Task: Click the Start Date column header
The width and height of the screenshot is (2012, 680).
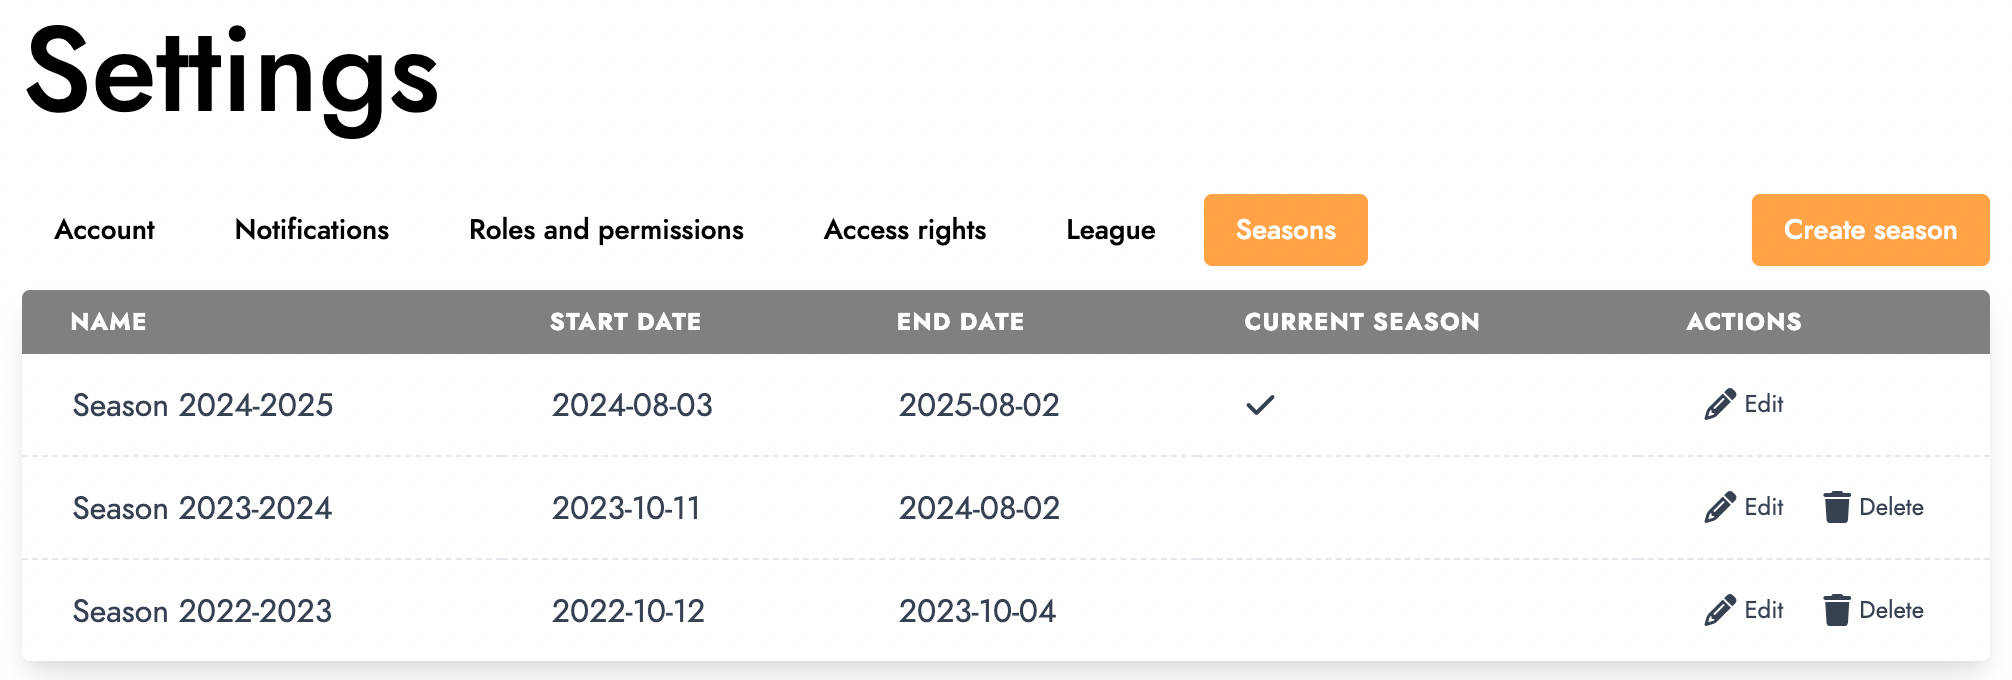Action: pyautogui.click(x=626, y=322)
